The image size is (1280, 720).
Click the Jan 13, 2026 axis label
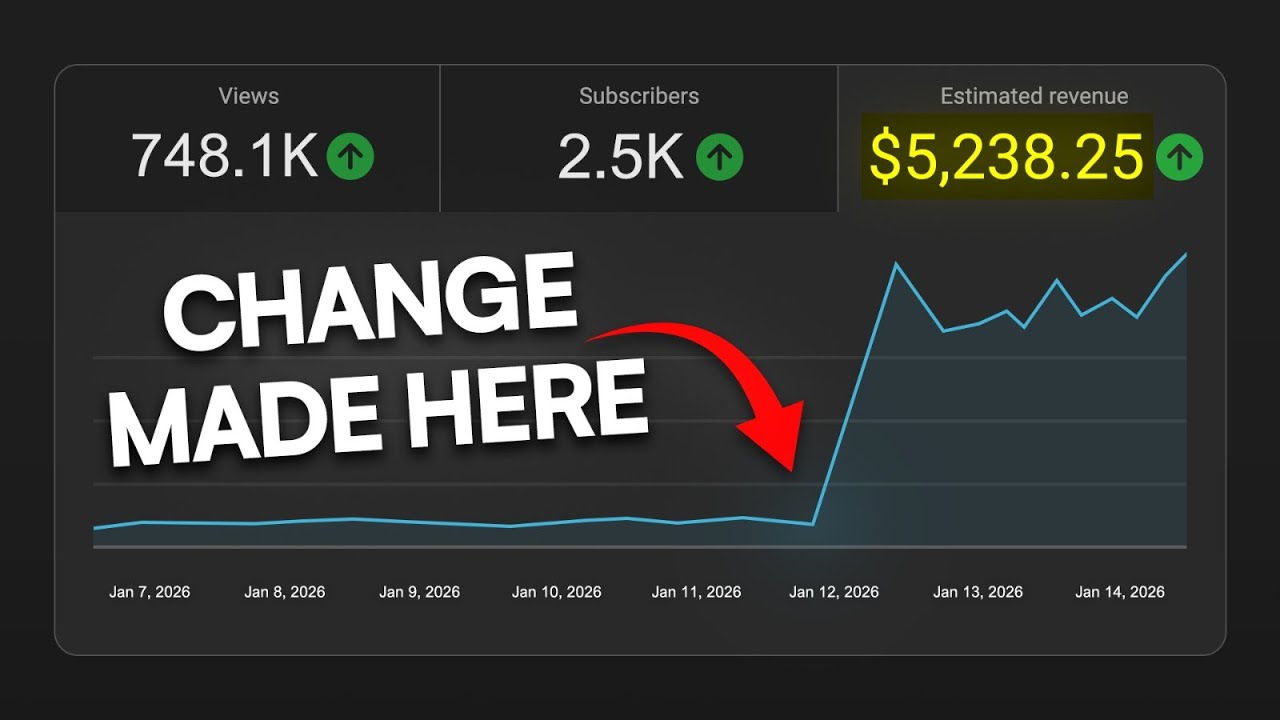pos(978,592)
